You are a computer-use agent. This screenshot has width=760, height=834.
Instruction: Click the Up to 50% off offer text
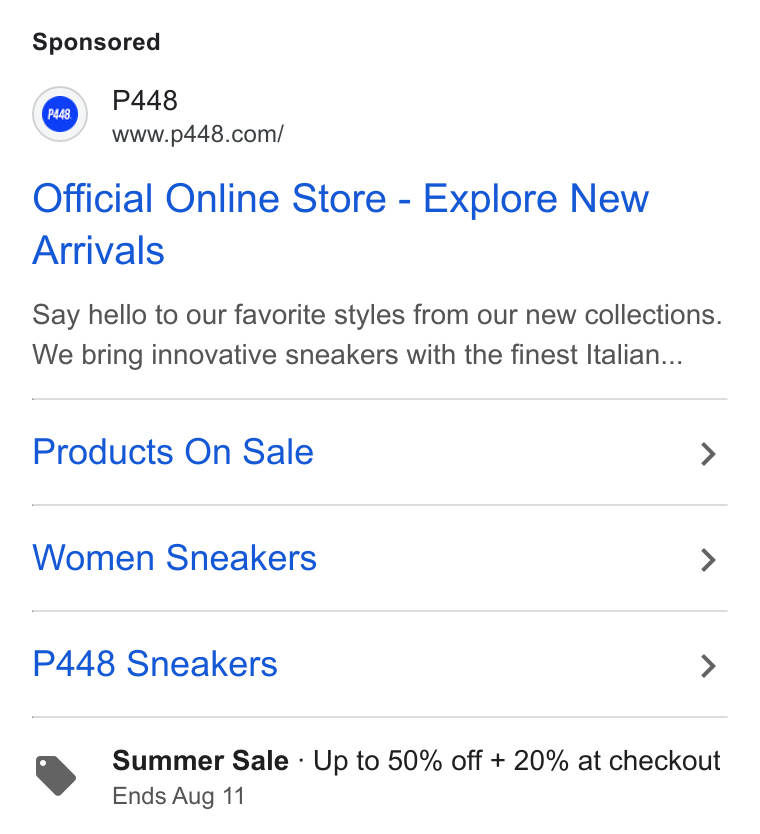click(x=398, y=761)
